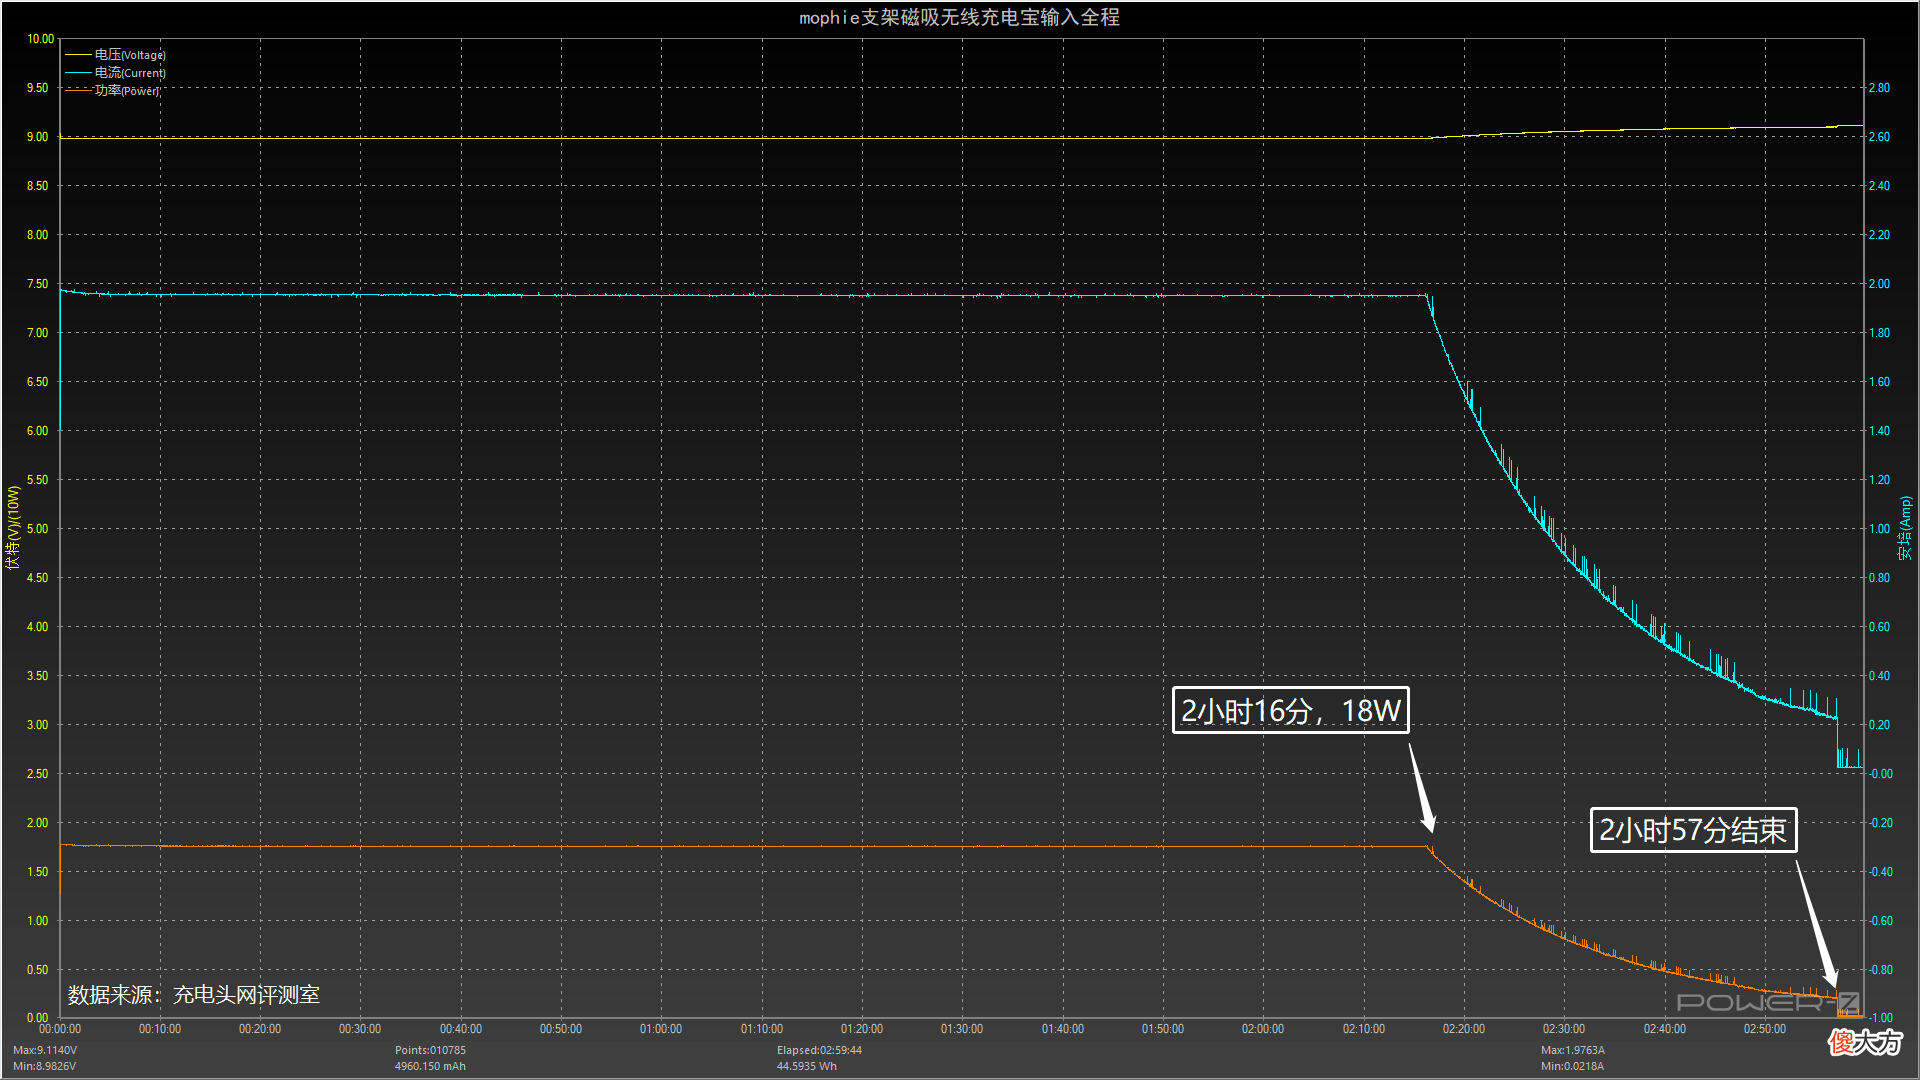Pick the 02:30:00 time axis label
The image size is (1920, 1080).
pyautogui.click(x=1564, y=1029)
